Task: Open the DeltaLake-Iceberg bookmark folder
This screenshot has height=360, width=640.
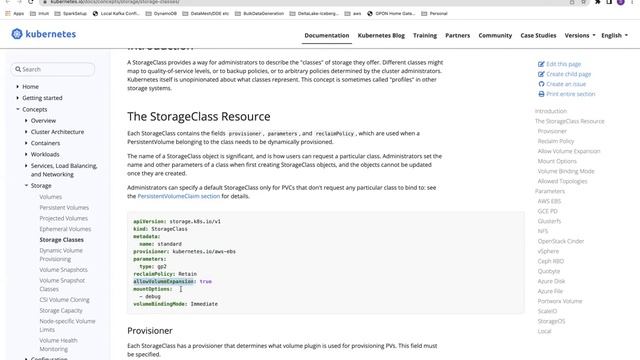Action: (x=314, y=13)
